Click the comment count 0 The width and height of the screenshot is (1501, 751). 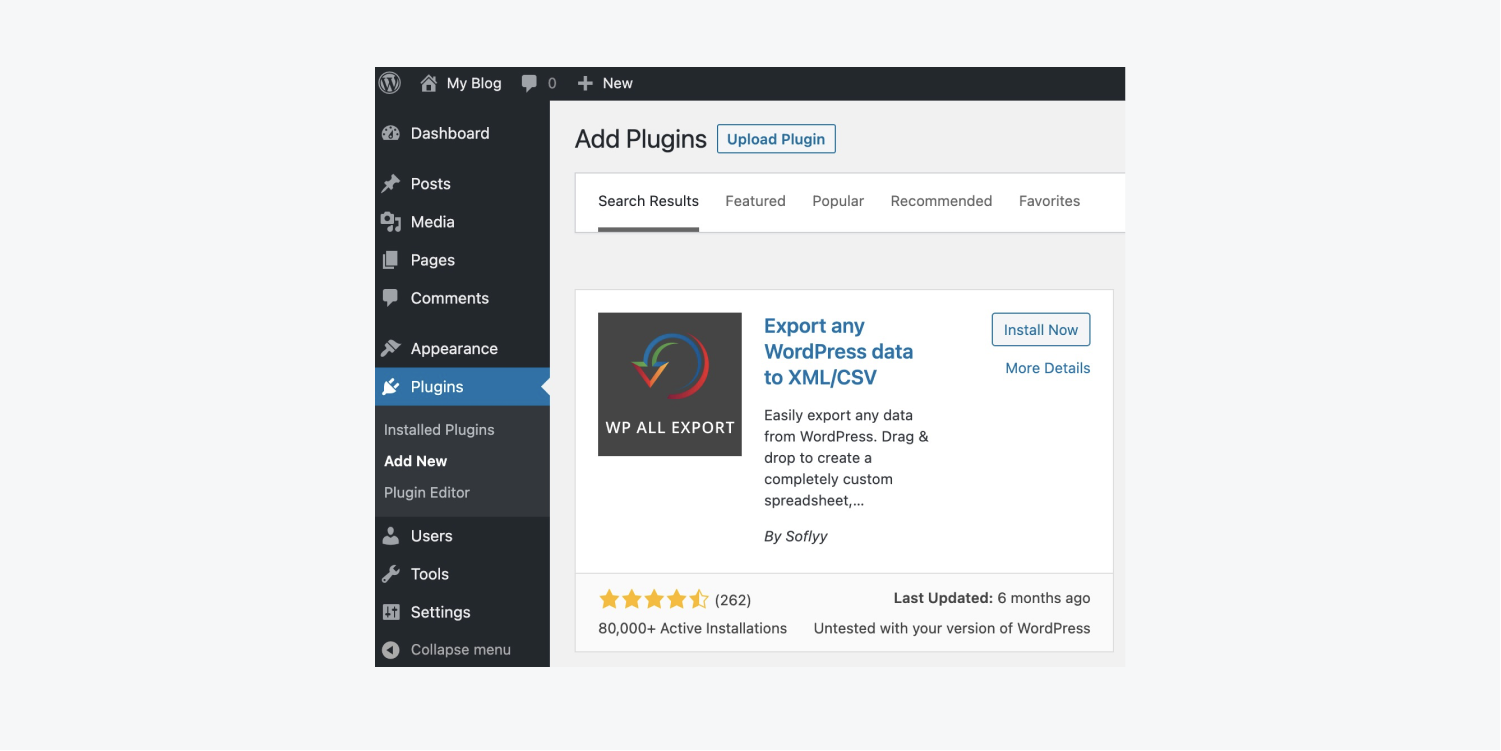click(x=552, y=84)
